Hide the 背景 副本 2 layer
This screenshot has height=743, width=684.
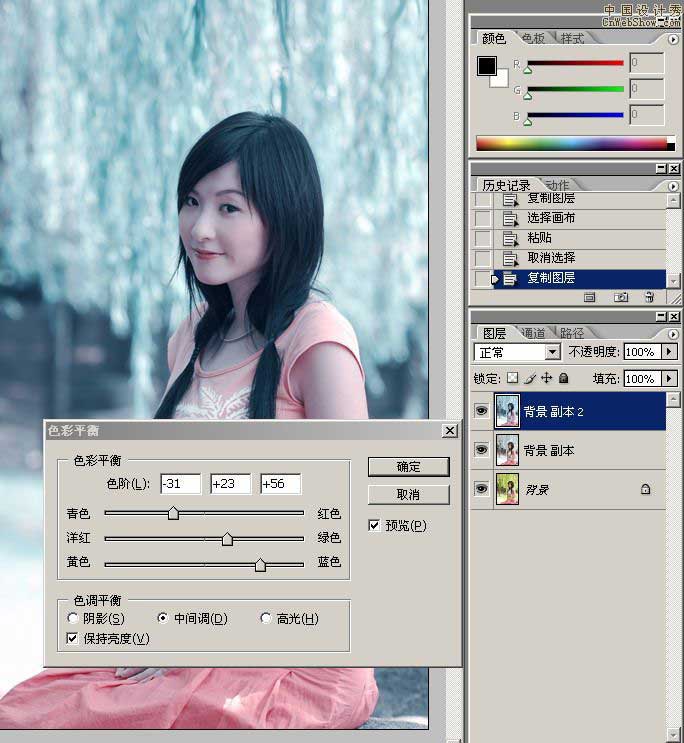coord(480,411)
